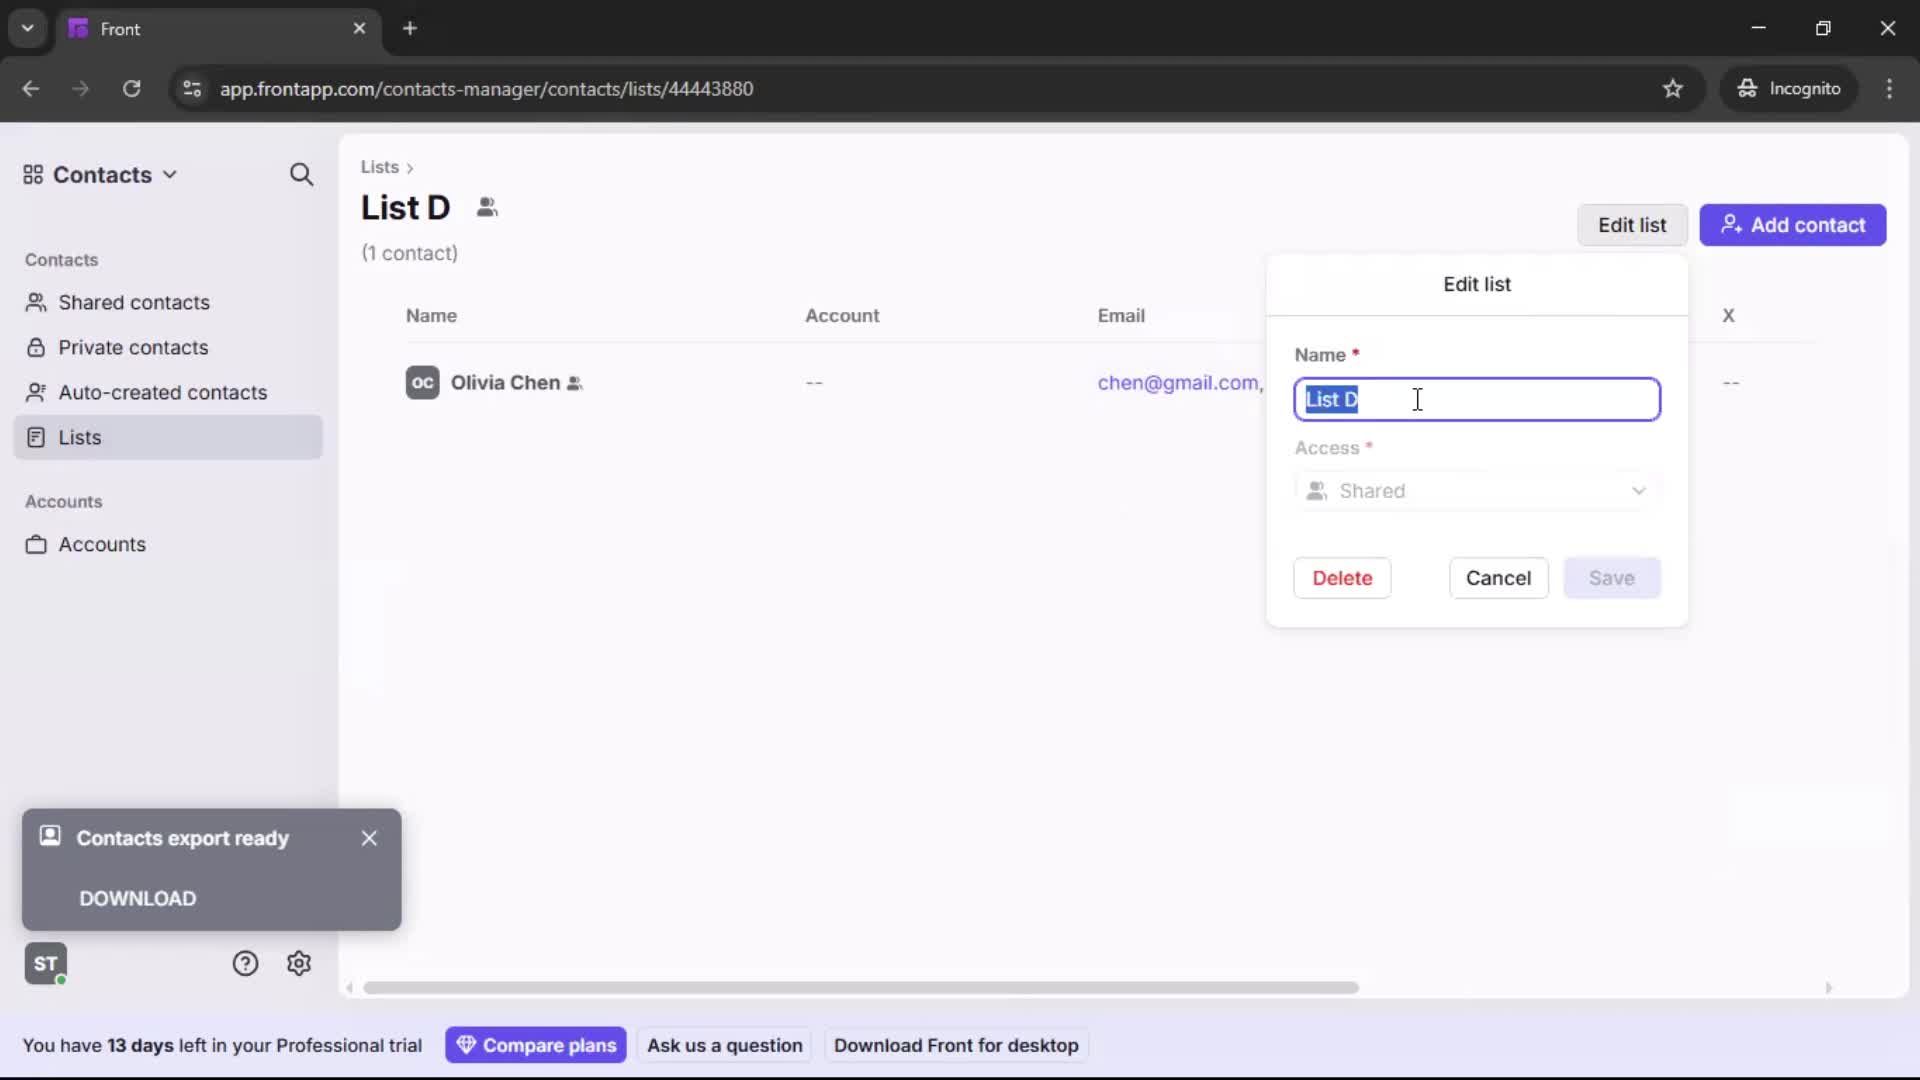Viewport: 1920px width, 1080px height.
Task: Open the Accounts briefcase icon in sidebar
Action: [36, 545]
